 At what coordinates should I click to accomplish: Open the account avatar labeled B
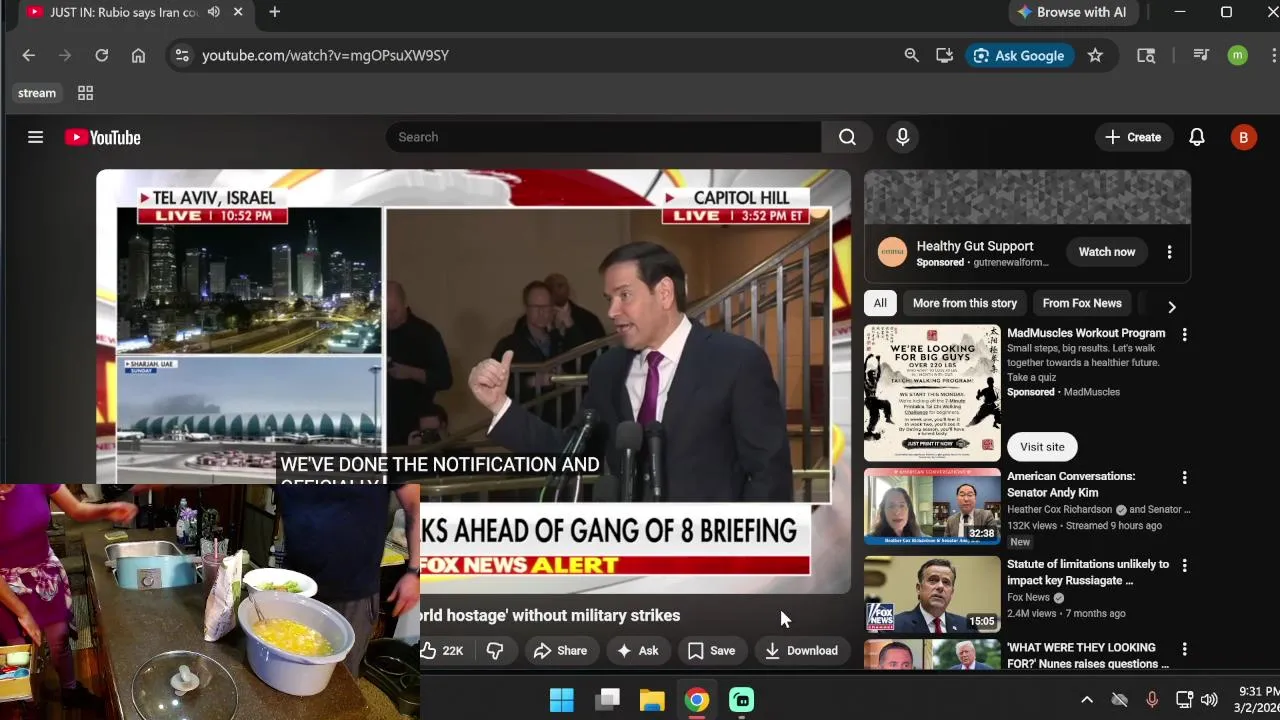click(x=1243, y=137)
